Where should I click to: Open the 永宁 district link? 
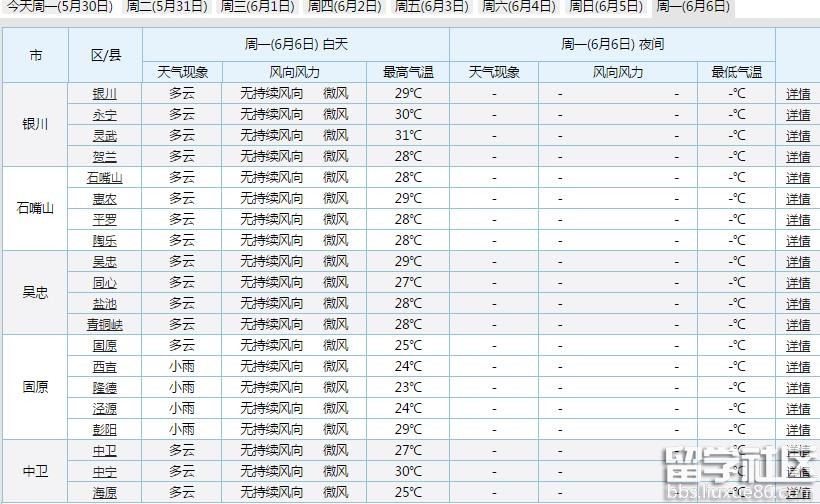105,115
